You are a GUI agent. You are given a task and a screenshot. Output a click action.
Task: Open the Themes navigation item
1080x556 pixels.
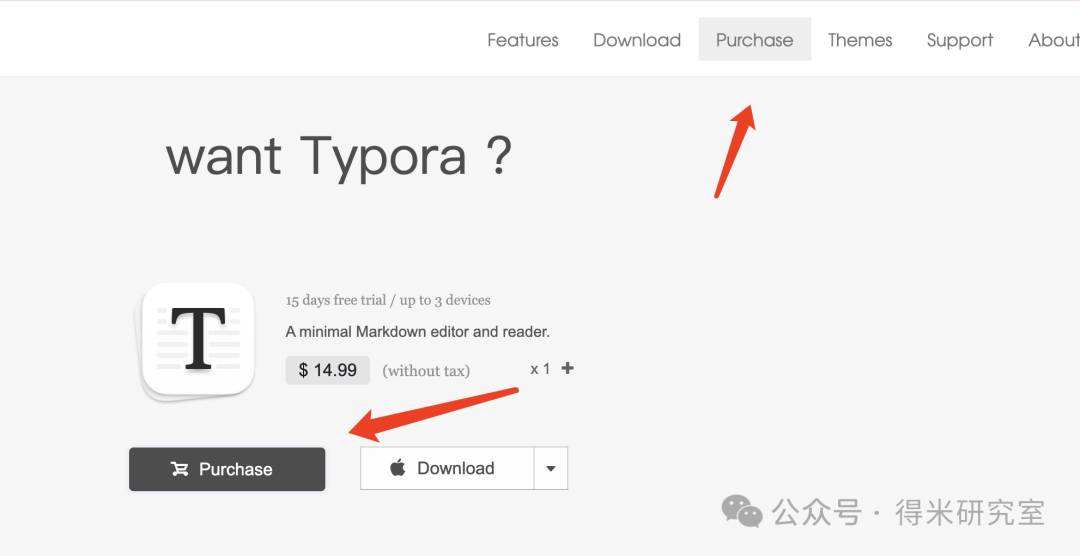pyautogui.click(x=860, y=40)
